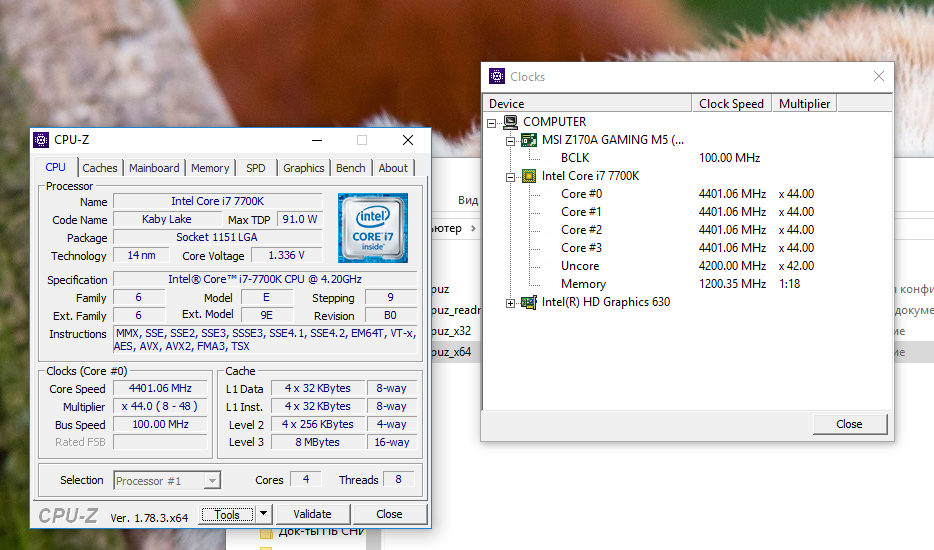This screenshot has height=550, width=934.
Task: Click the Specification field text
Action: pos(265,279)
